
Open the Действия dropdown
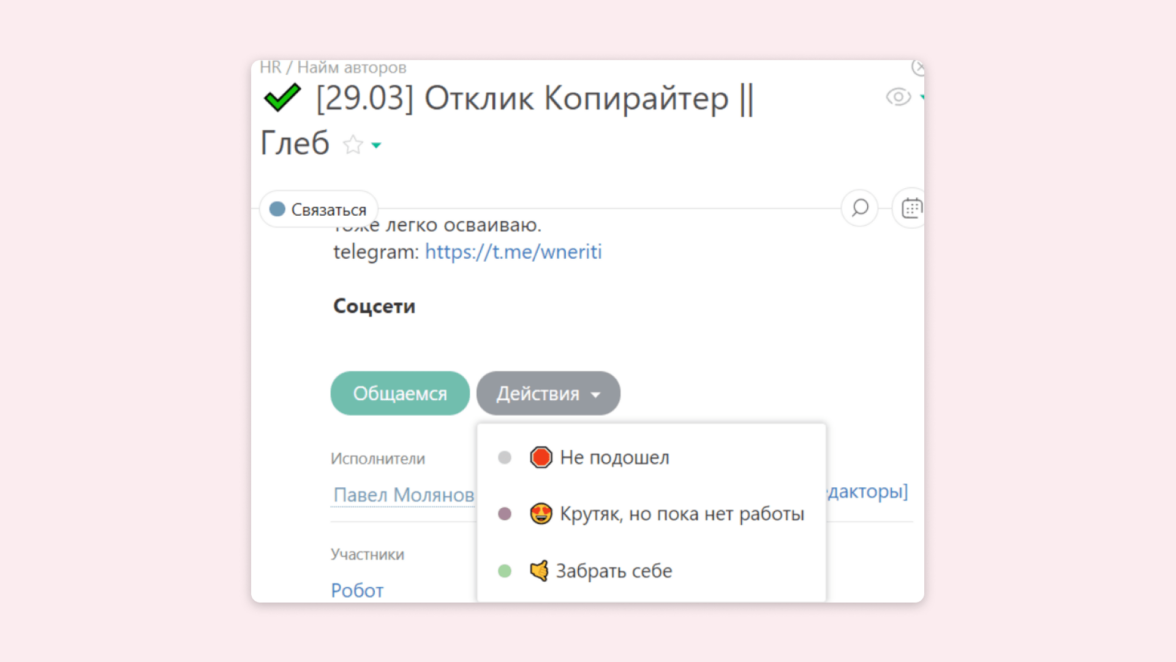(x=548, y=394)
